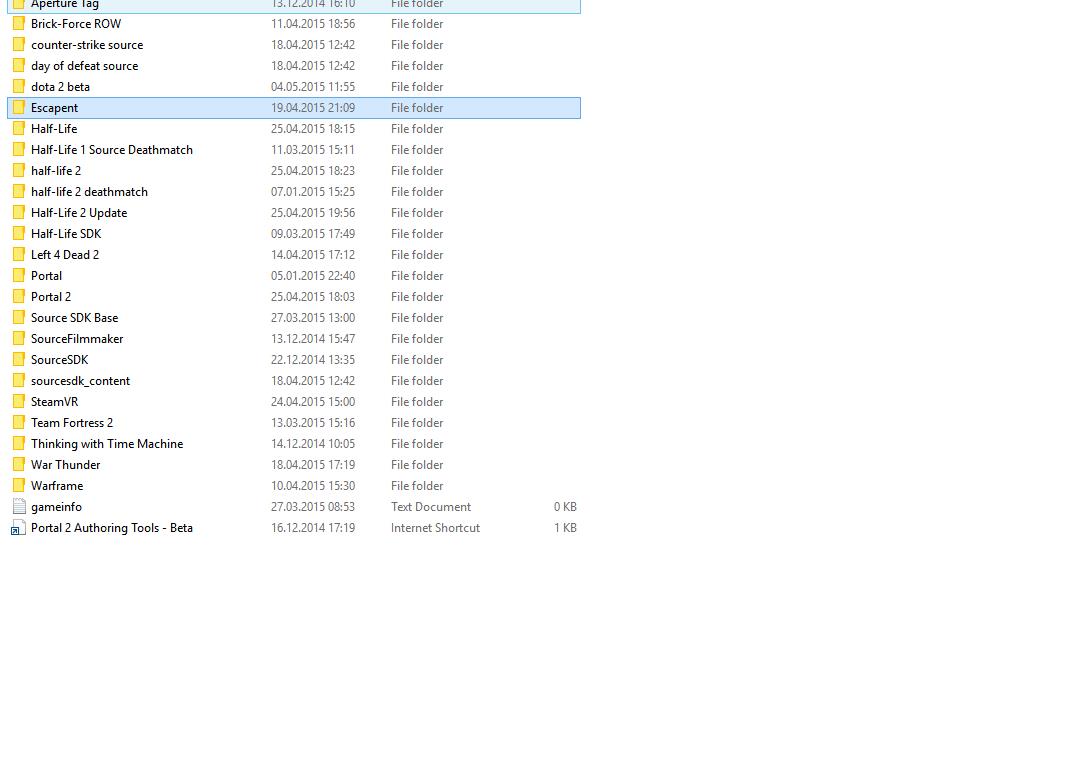
Task: Click the half-life 2 deathmatch folder icon
Action: (19, 192)
